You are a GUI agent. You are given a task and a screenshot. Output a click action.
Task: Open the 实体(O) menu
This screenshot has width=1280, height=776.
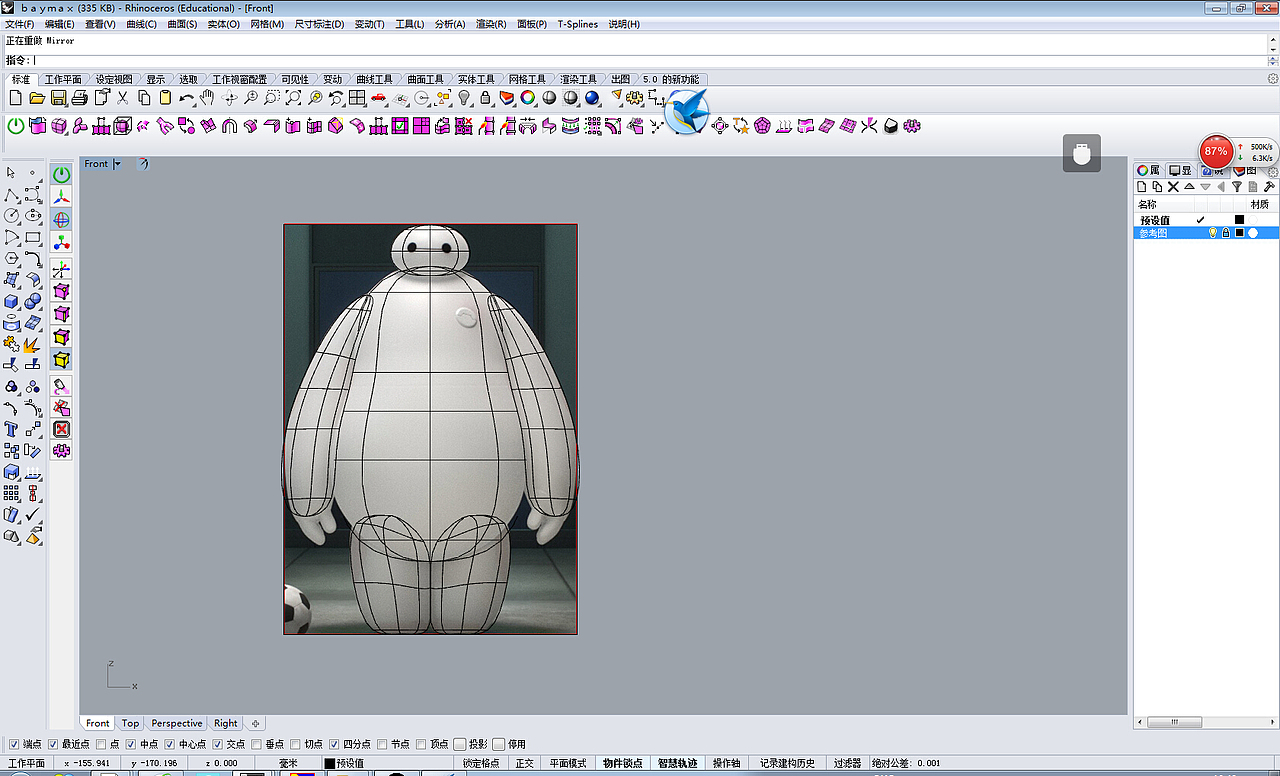click(x=224, y=24)
